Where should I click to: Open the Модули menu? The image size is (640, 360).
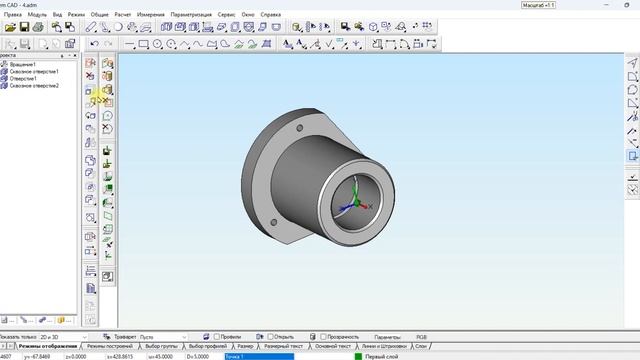[x=37, y=14]
